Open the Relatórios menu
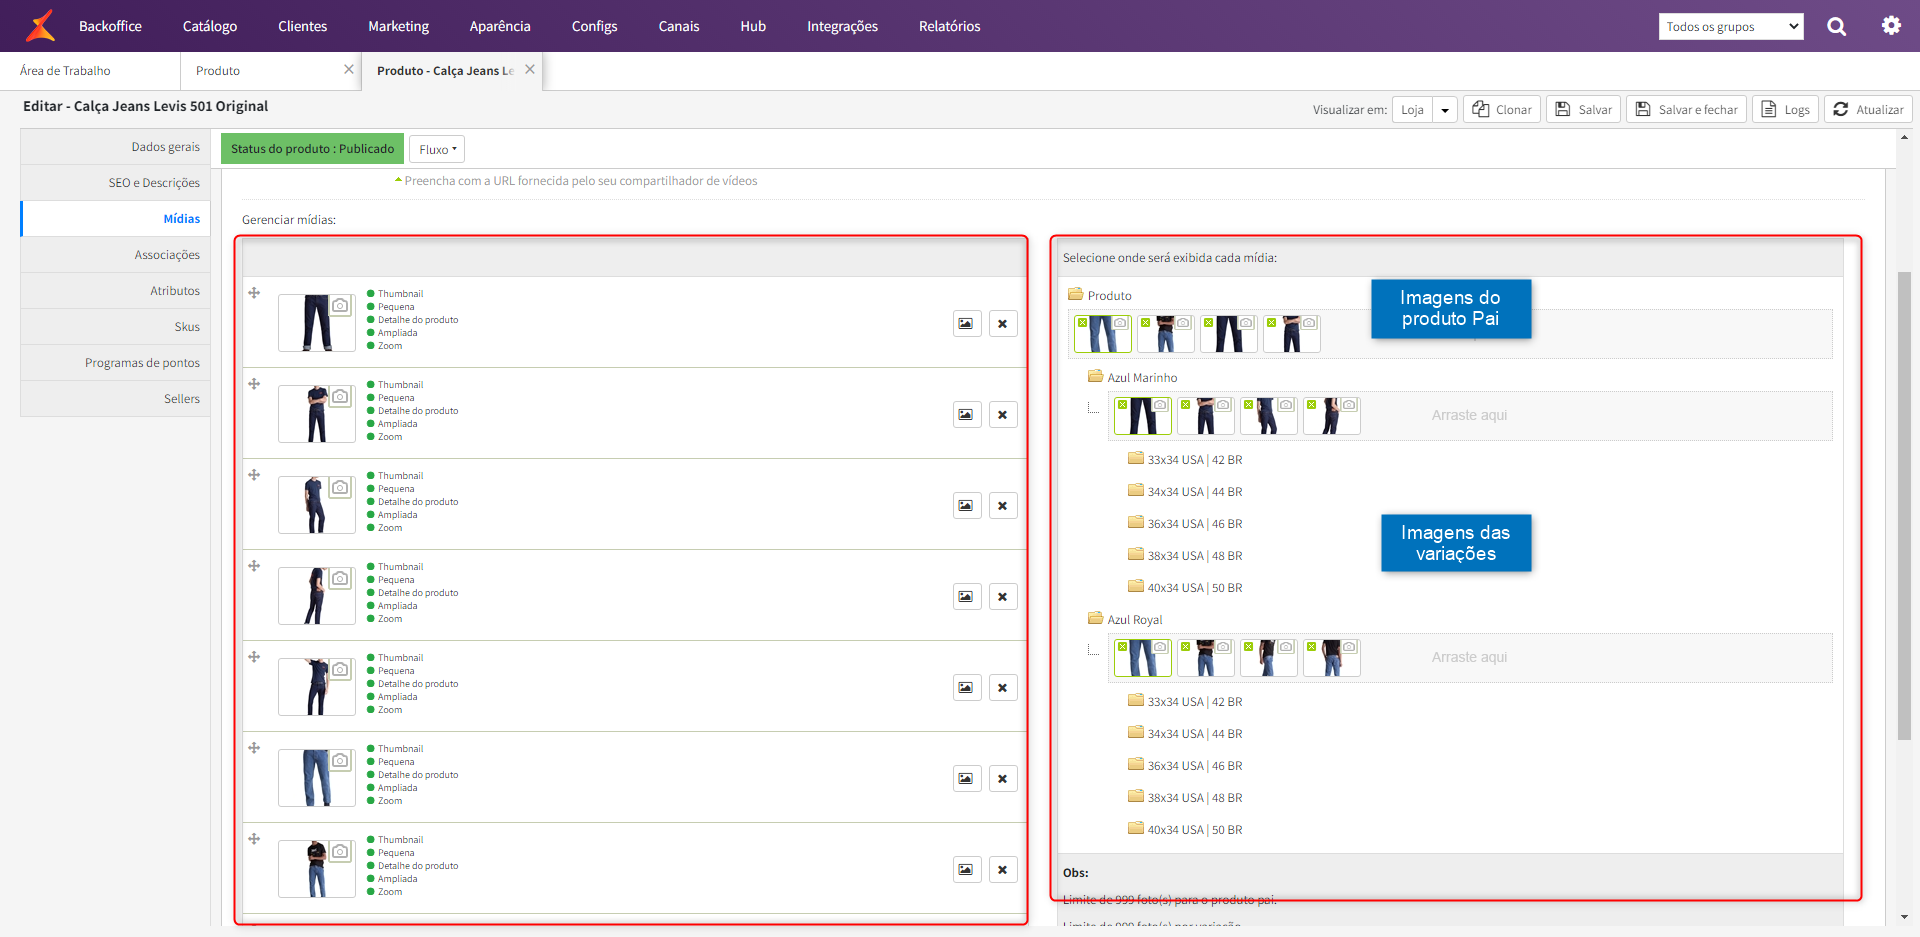Image resolution: width=1920 pixels, height=937 pixels. pos(949,26)
